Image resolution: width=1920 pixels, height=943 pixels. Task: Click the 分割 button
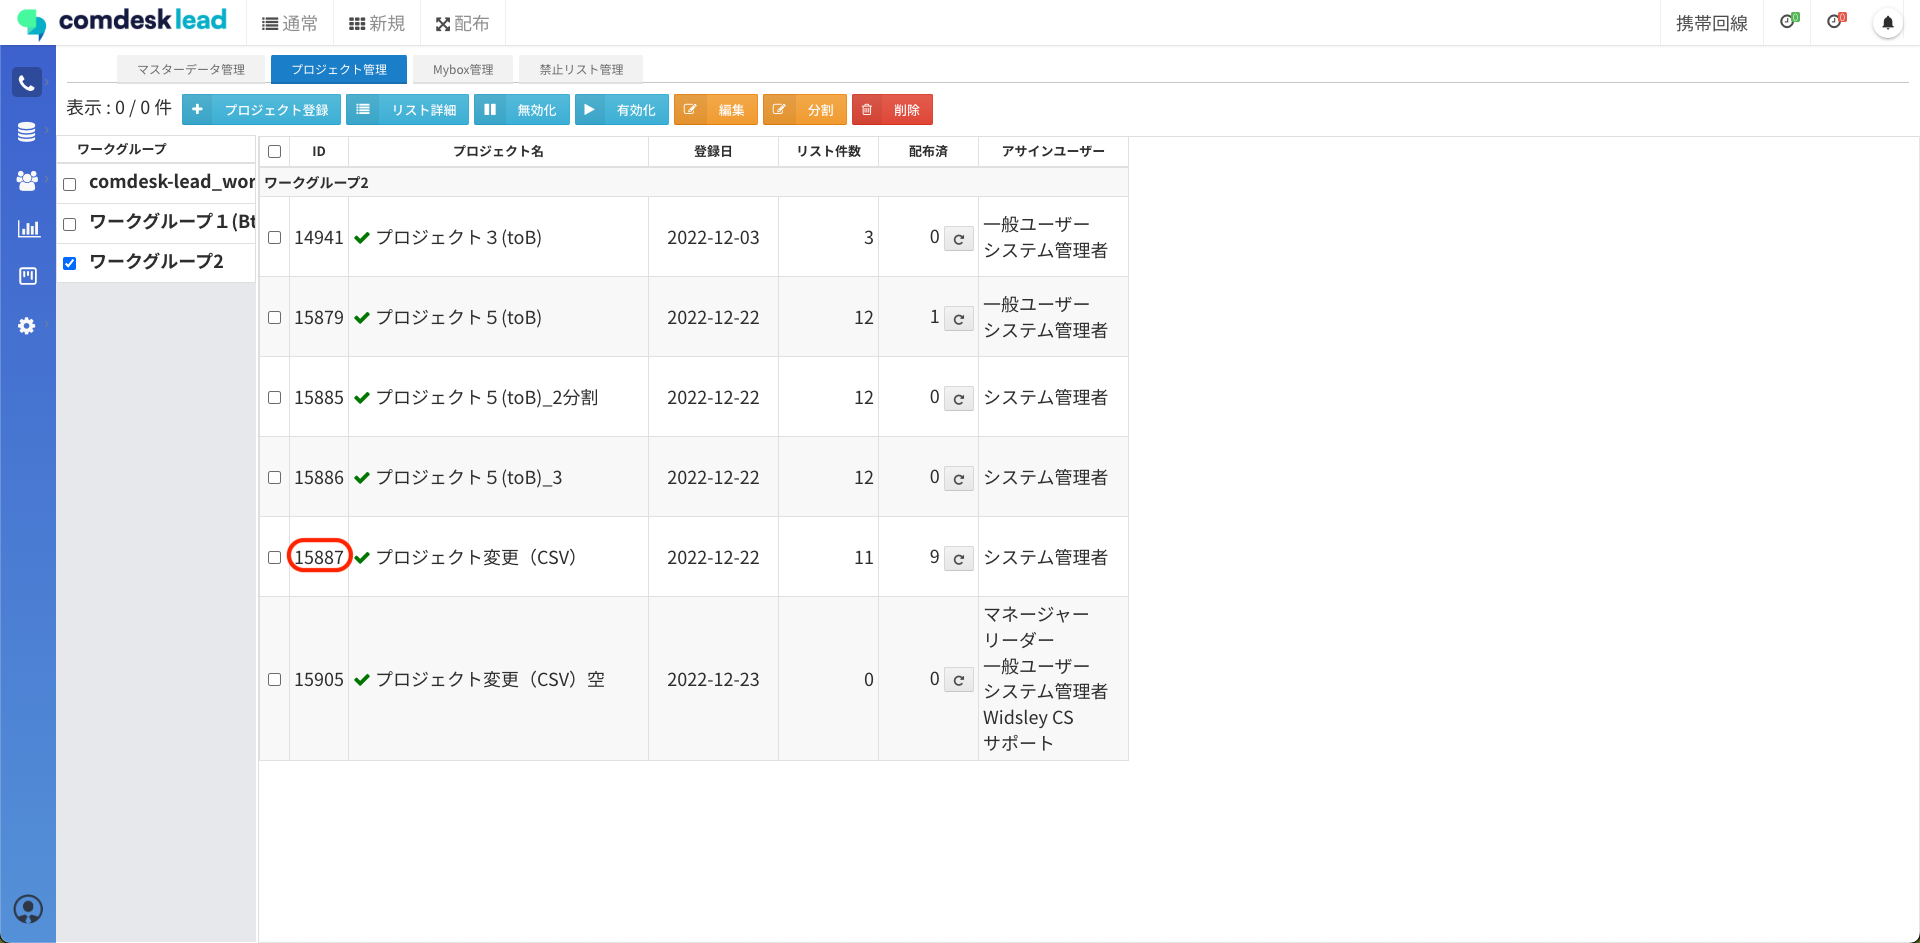coord(805,110)
